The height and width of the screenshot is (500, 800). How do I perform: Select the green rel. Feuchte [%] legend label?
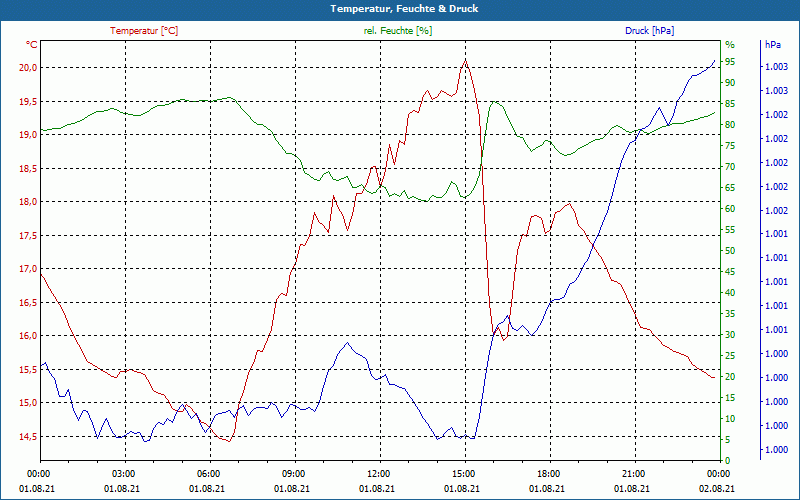click(x=398, y=31)
